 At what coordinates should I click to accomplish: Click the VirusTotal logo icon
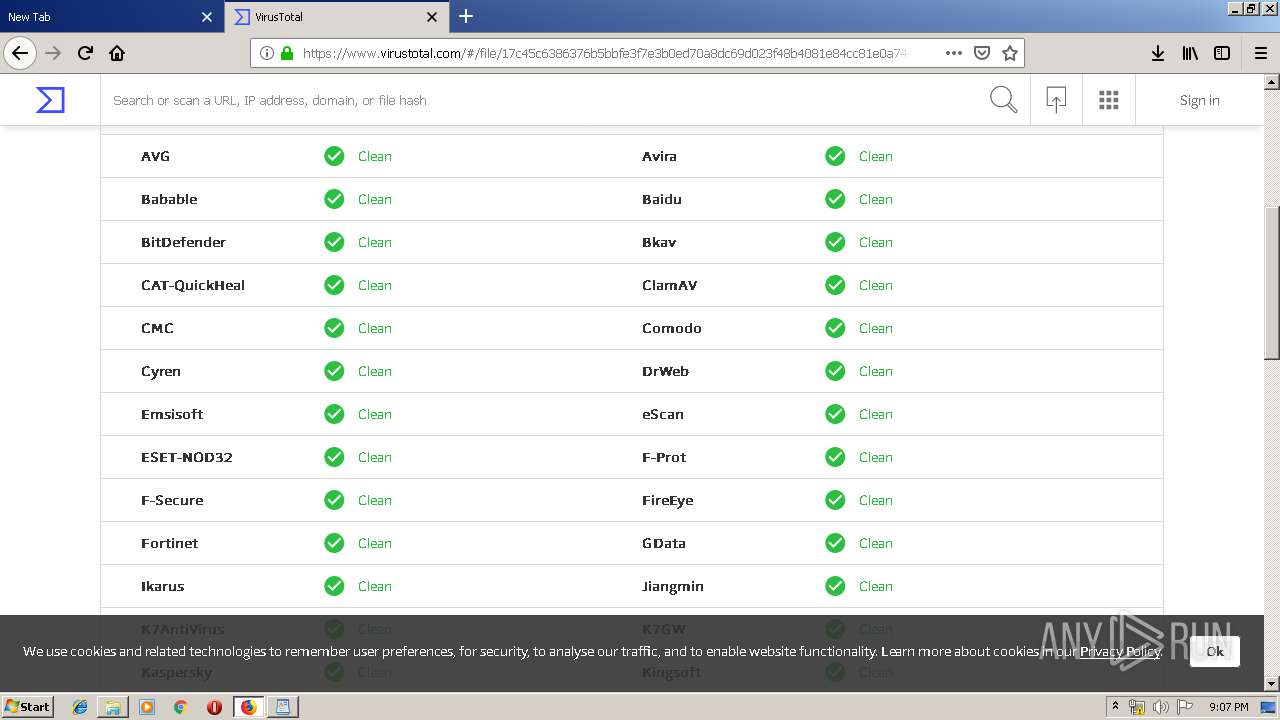click(50, 100)
